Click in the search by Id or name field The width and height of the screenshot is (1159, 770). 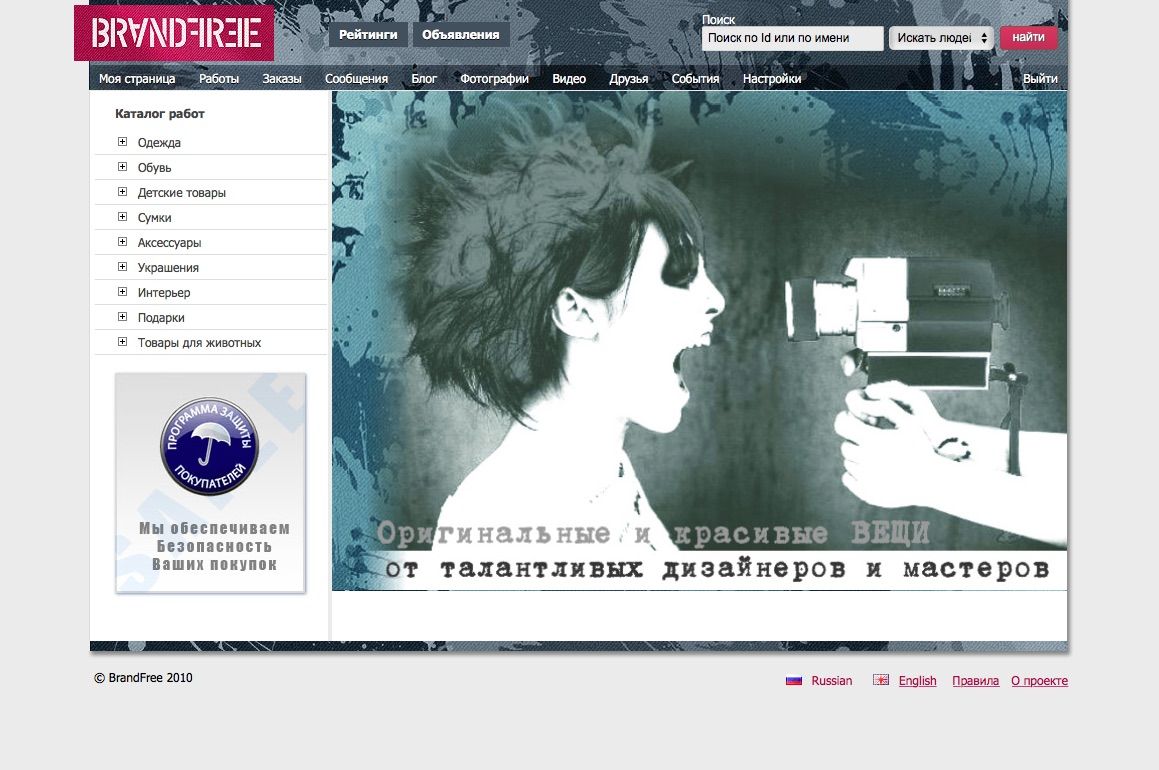tap(792, 38)
